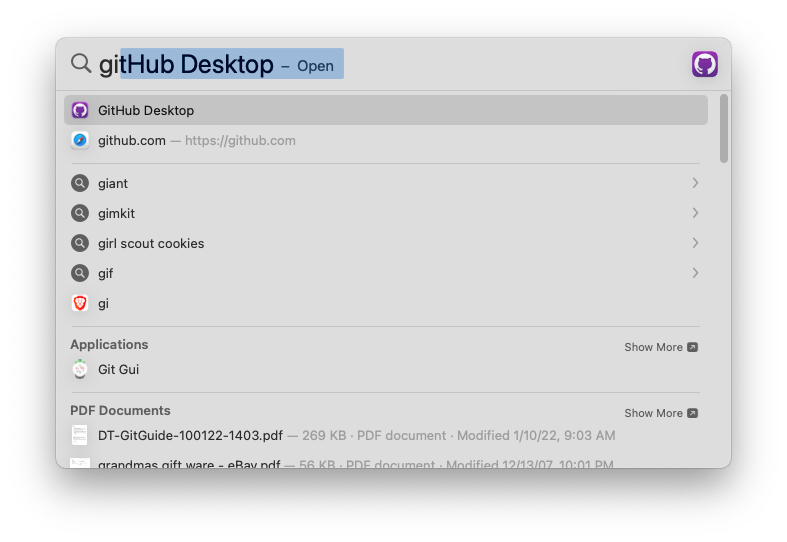The width and height of the screenshot is (787, 542).
Task: Click the DT-GitGuide PDF document icon
Action: (80, 435)
